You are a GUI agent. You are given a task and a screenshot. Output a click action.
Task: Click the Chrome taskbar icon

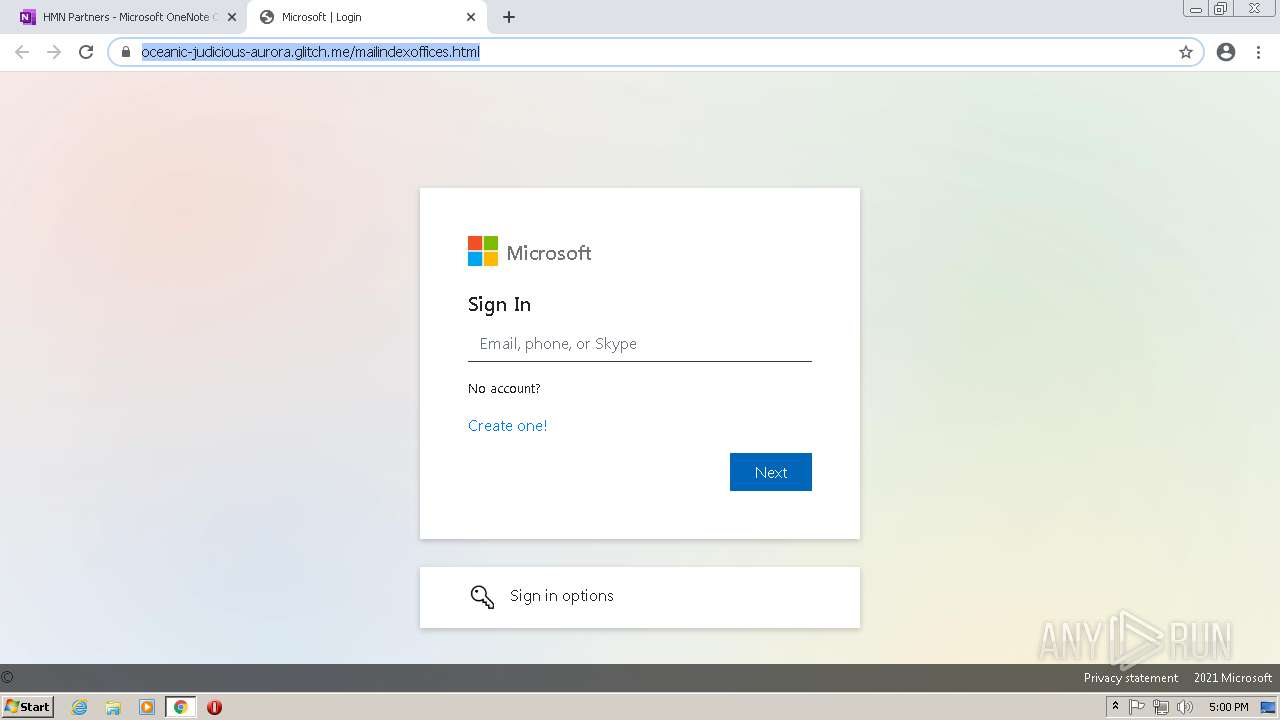tap(180, 707)
